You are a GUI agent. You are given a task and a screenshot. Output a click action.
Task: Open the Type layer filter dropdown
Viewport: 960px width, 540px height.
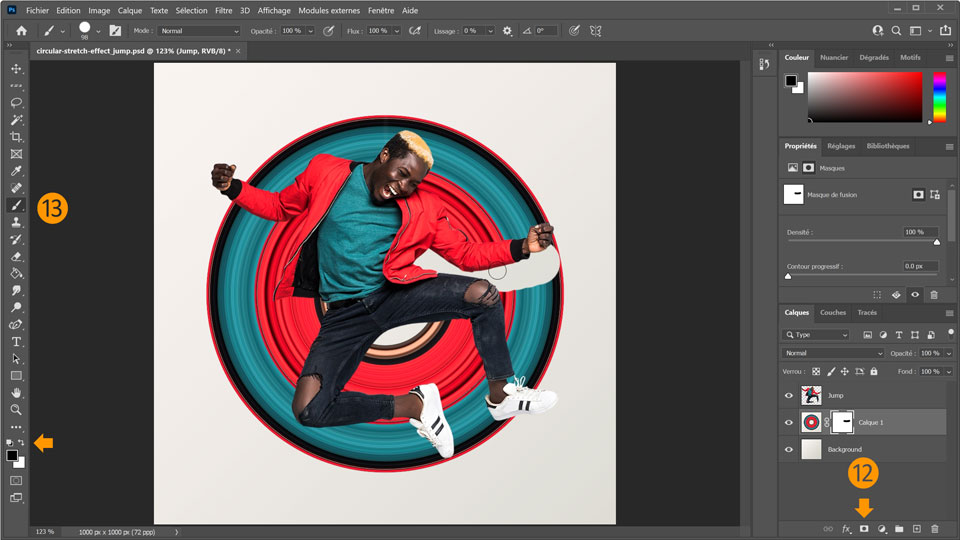pyautogui.click(x=816, y=335)
